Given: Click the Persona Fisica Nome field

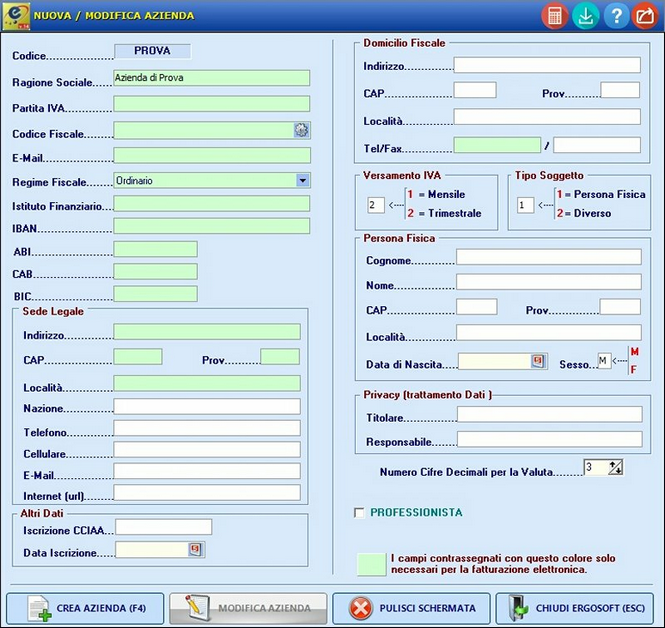Looking at the screenshot, I should click(549, 282).
